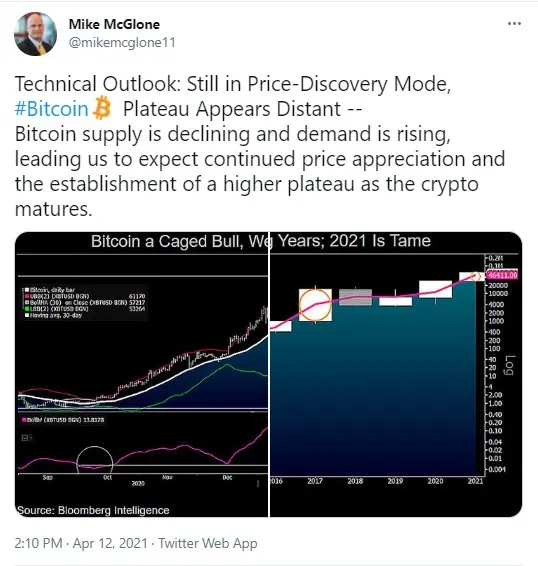538x566 pixels.
Task: Click the small orange circle at 2021
Action: tap(476, 277)
